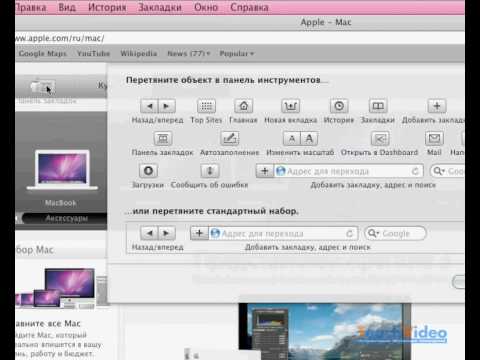Open the YouTube bookmark
Image resolution: width=480 pixels, height=360 pixels.
click(x=93, y=53)
